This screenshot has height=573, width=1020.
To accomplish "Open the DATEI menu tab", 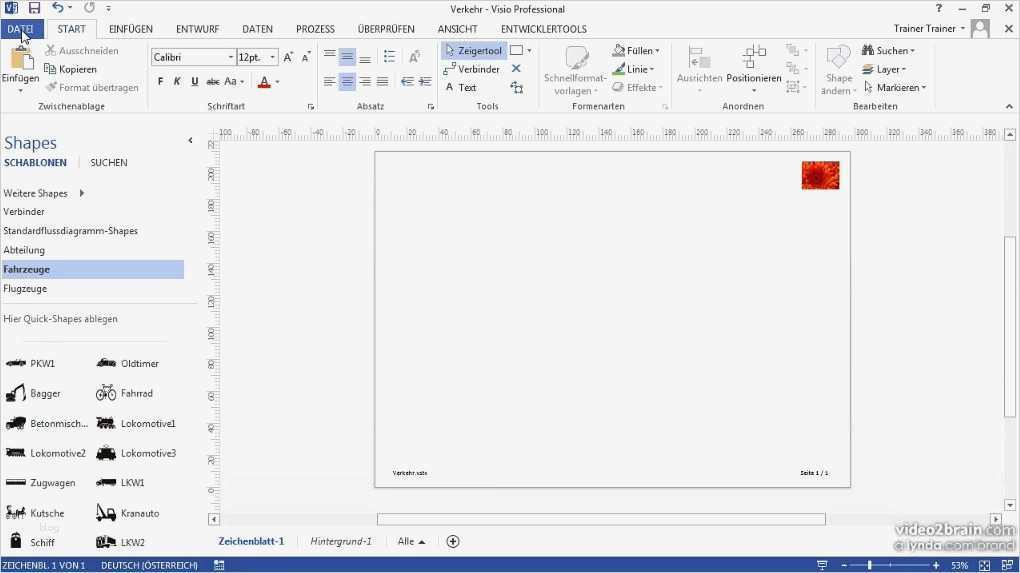I will coord(21,29).
